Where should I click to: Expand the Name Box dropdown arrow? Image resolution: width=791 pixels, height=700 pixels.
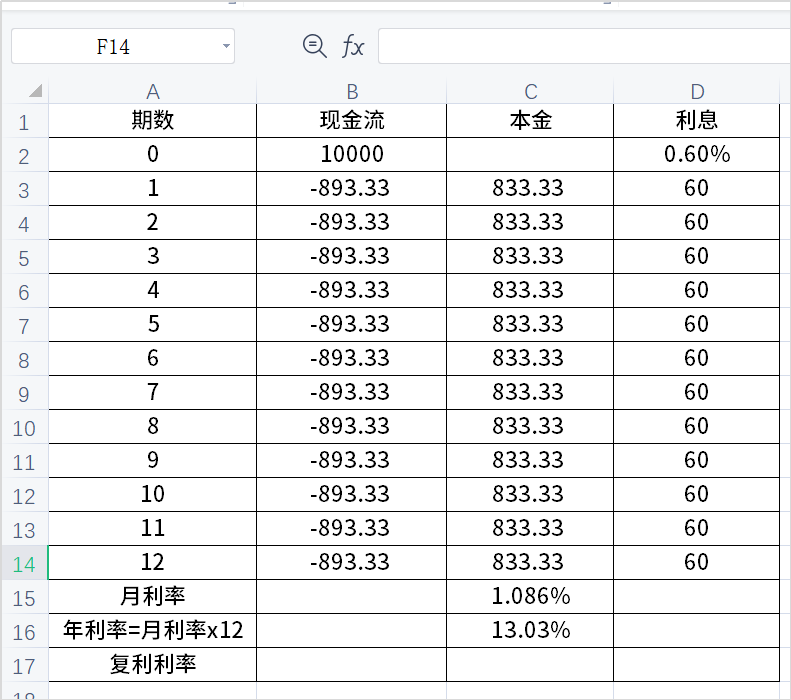pyautogui.click(x=226, y=46)
